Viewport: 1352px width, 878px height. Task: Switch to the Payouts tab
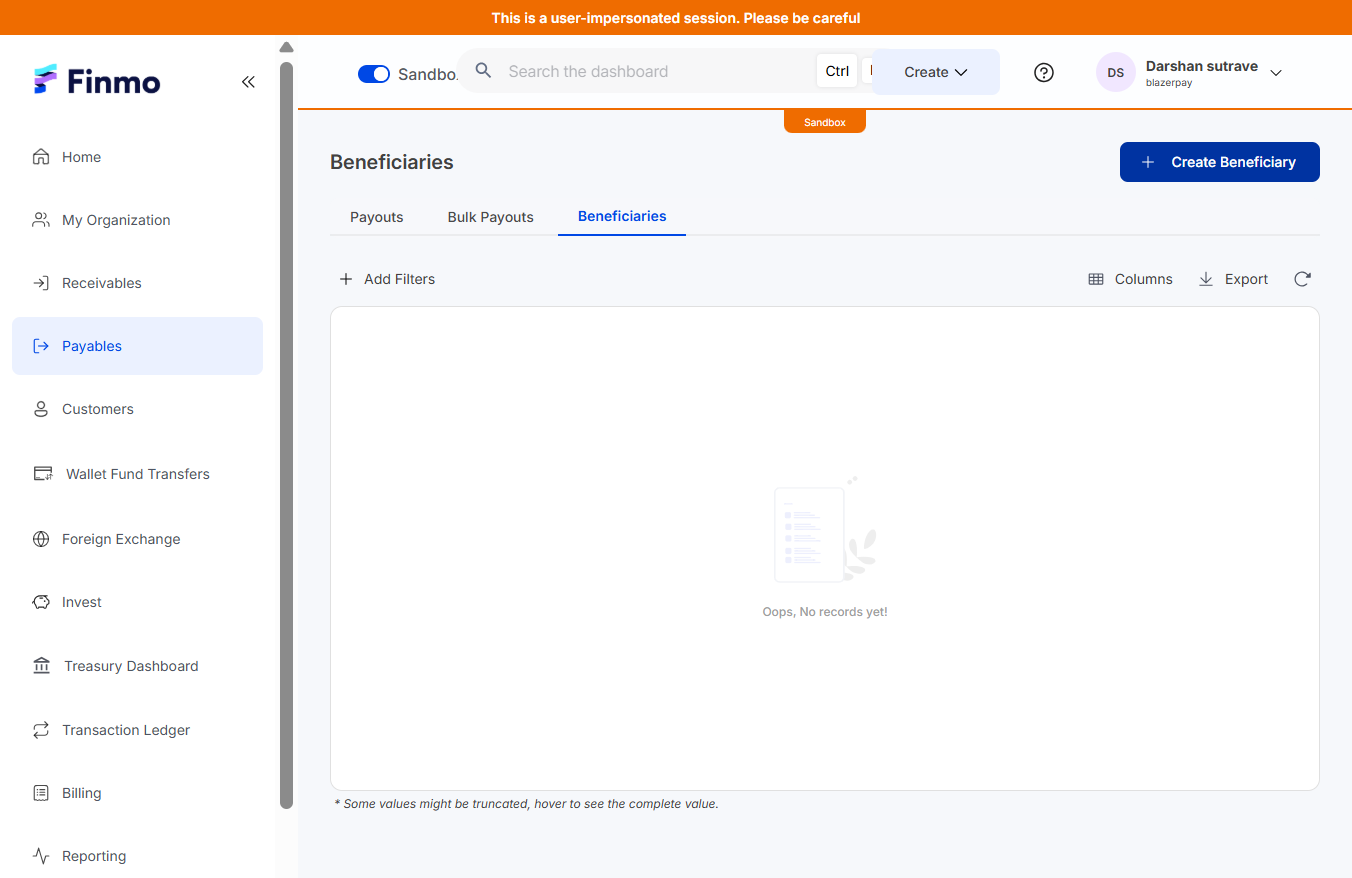coord(377,217)
